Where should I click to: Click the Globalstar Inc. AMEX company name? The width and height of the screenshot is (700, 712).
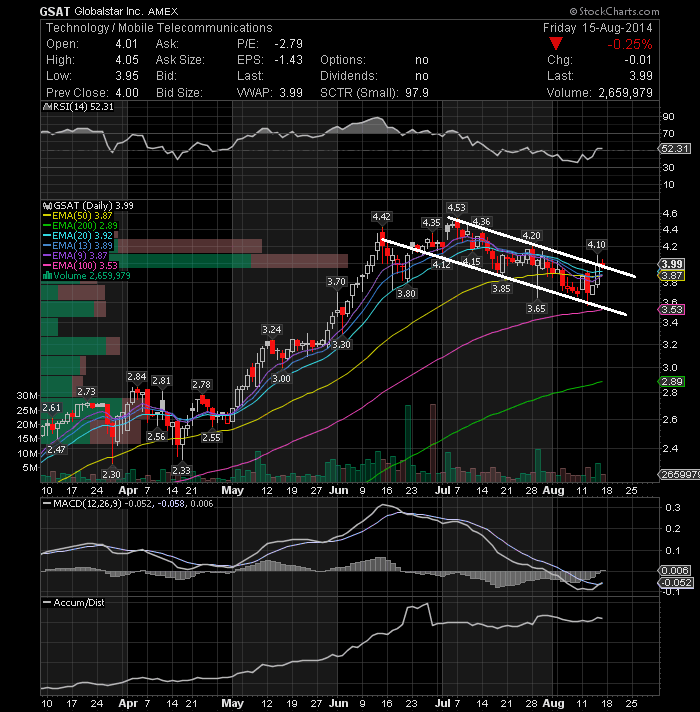coord(126,11)
